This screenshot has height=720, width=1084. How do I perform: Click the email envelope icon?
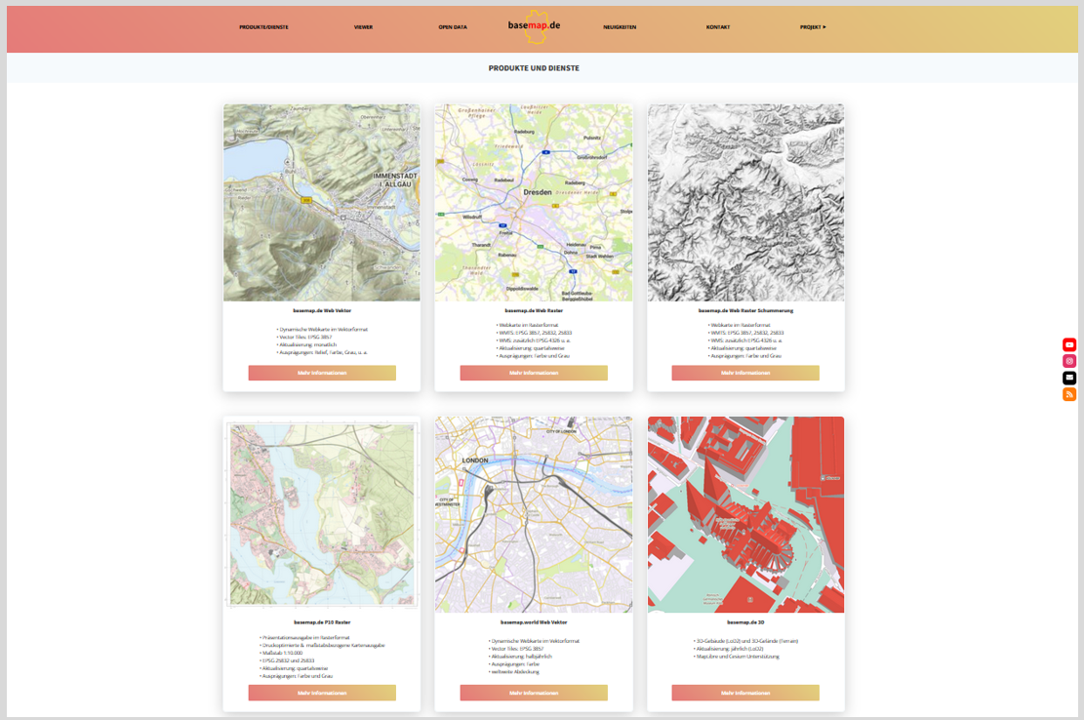(1069, 378)
